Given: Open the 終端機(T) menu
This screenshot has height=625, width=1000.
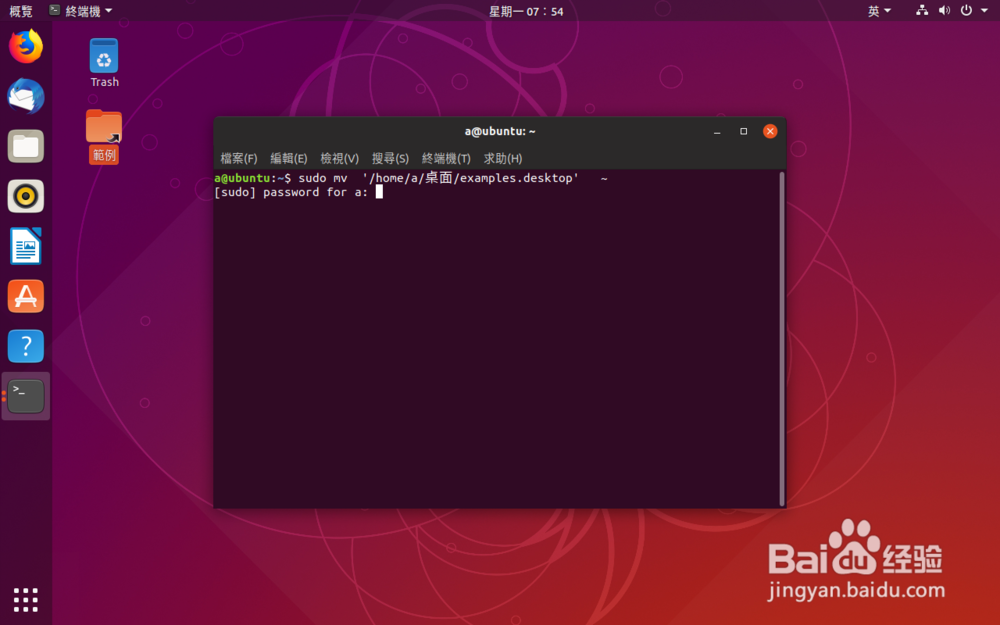Looking at the screenshot, I should pyautogui.click(x=446, y=158).
